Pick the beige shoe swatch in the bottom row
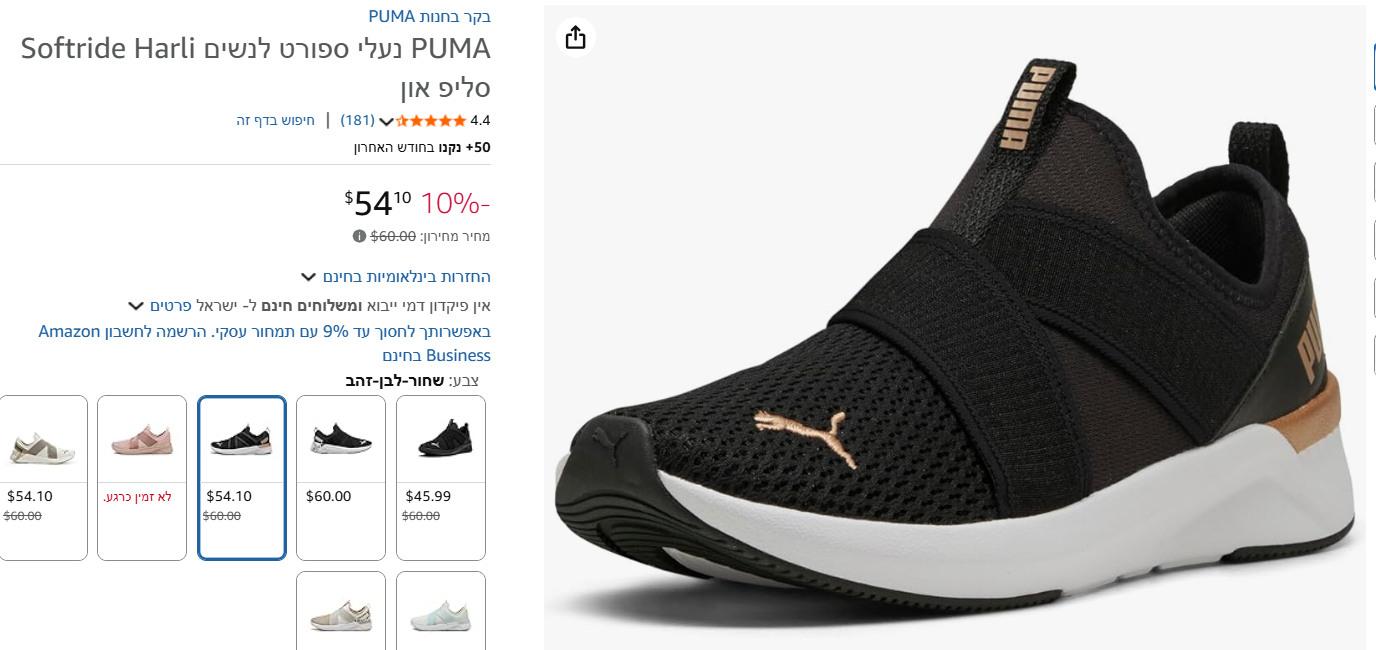1376x650 pixels. pos(341,610)
